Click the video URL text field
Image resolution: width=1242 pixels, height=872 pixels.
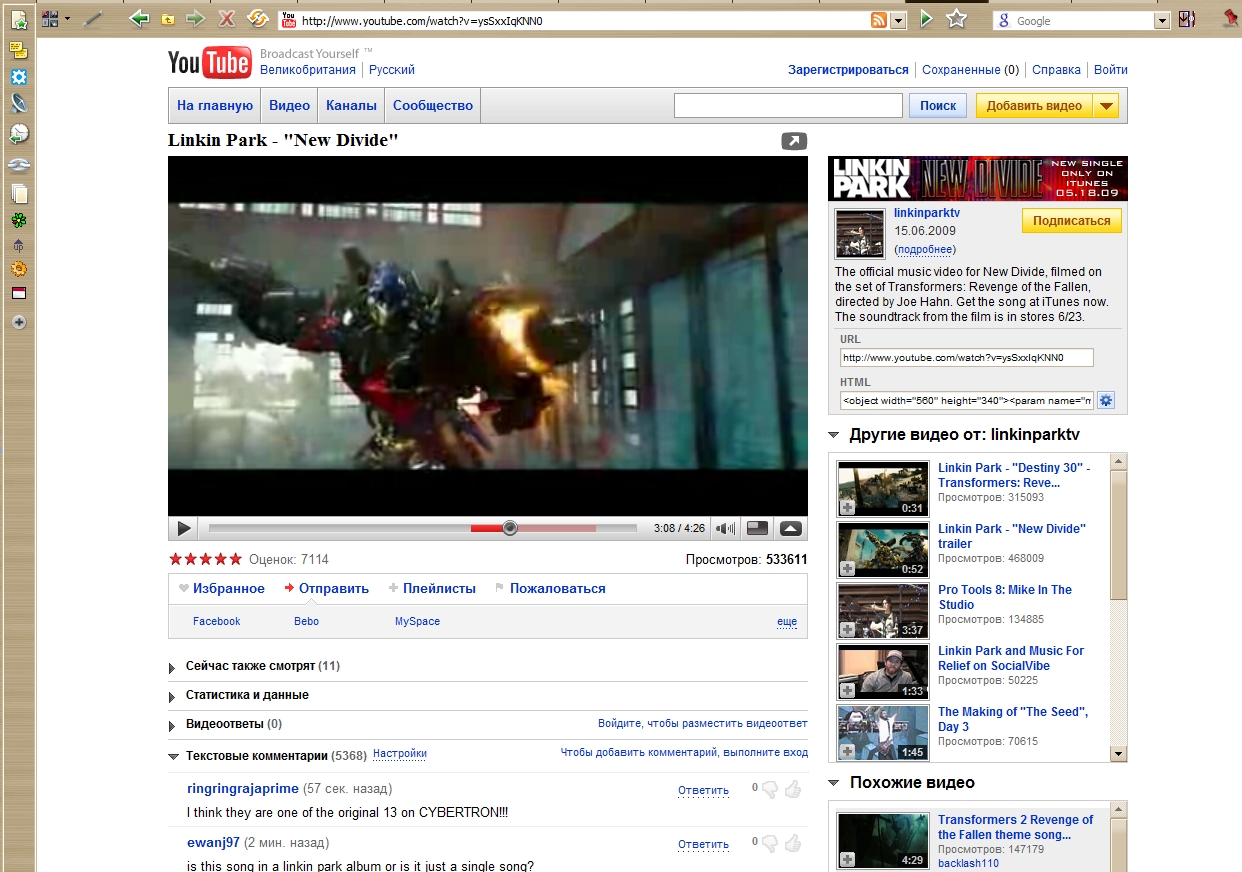pyautogui.click(x=967, y=358)
